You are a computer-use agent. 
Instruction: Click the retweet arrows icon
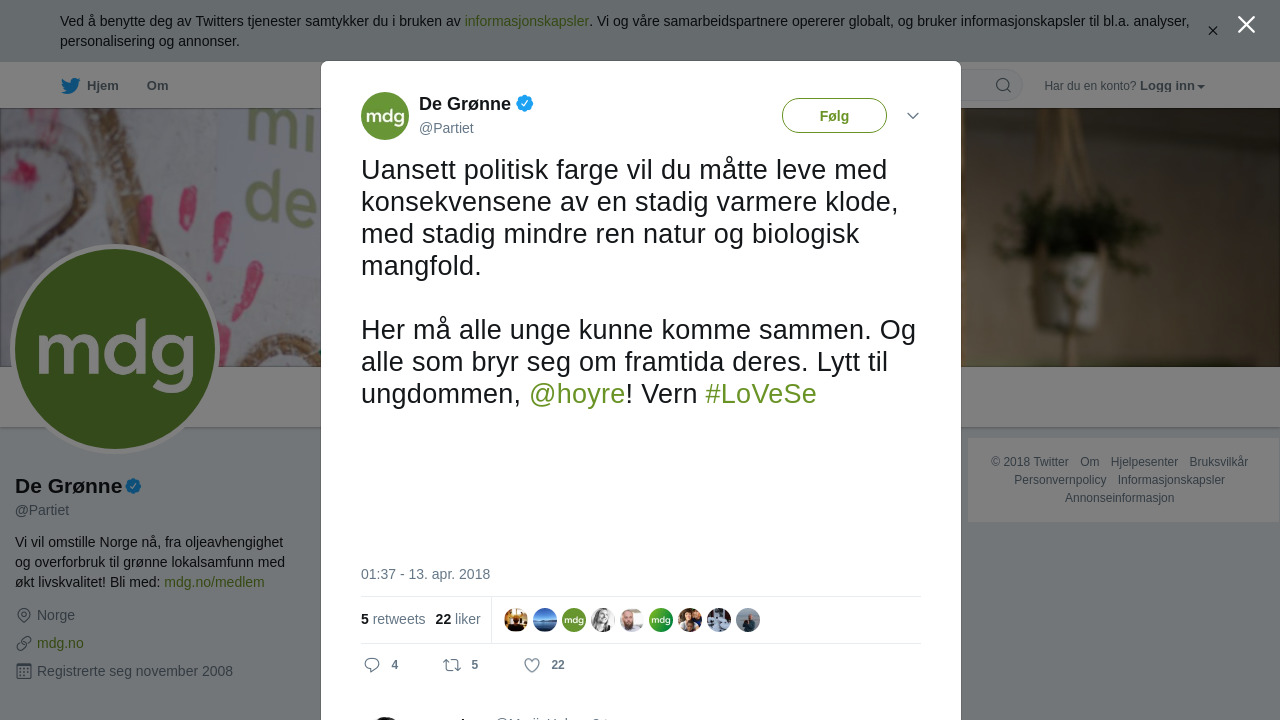point(452,665)
